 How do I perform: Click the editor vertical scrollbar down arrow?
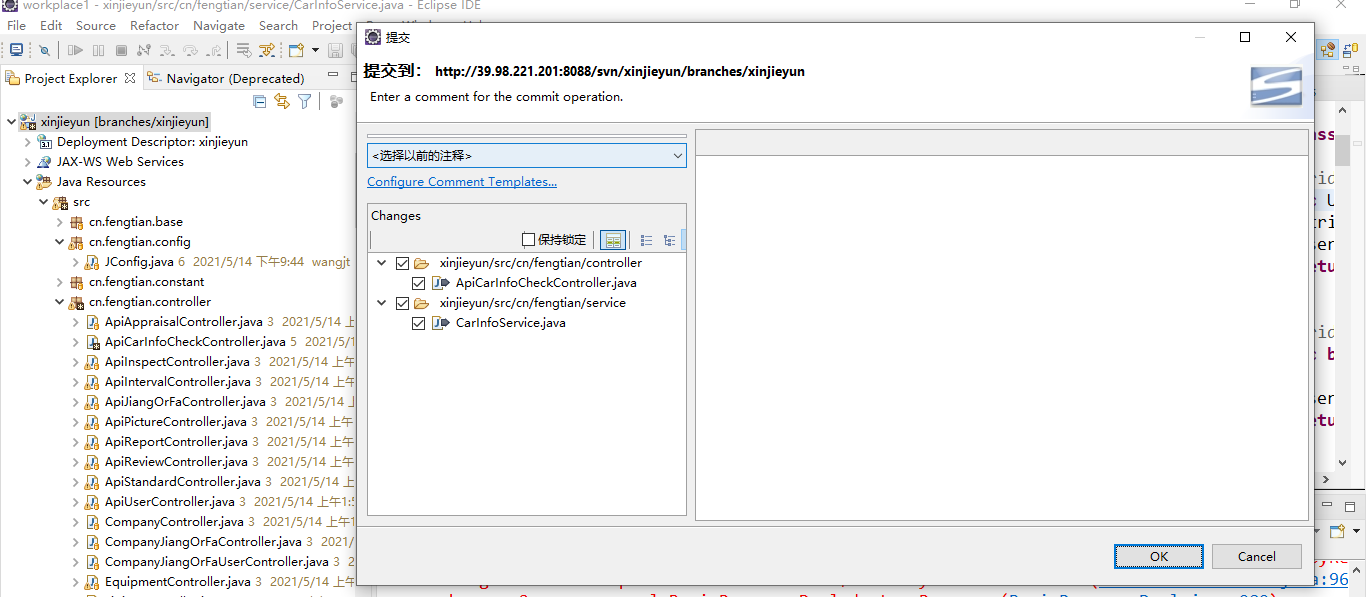click(1343, 463)
